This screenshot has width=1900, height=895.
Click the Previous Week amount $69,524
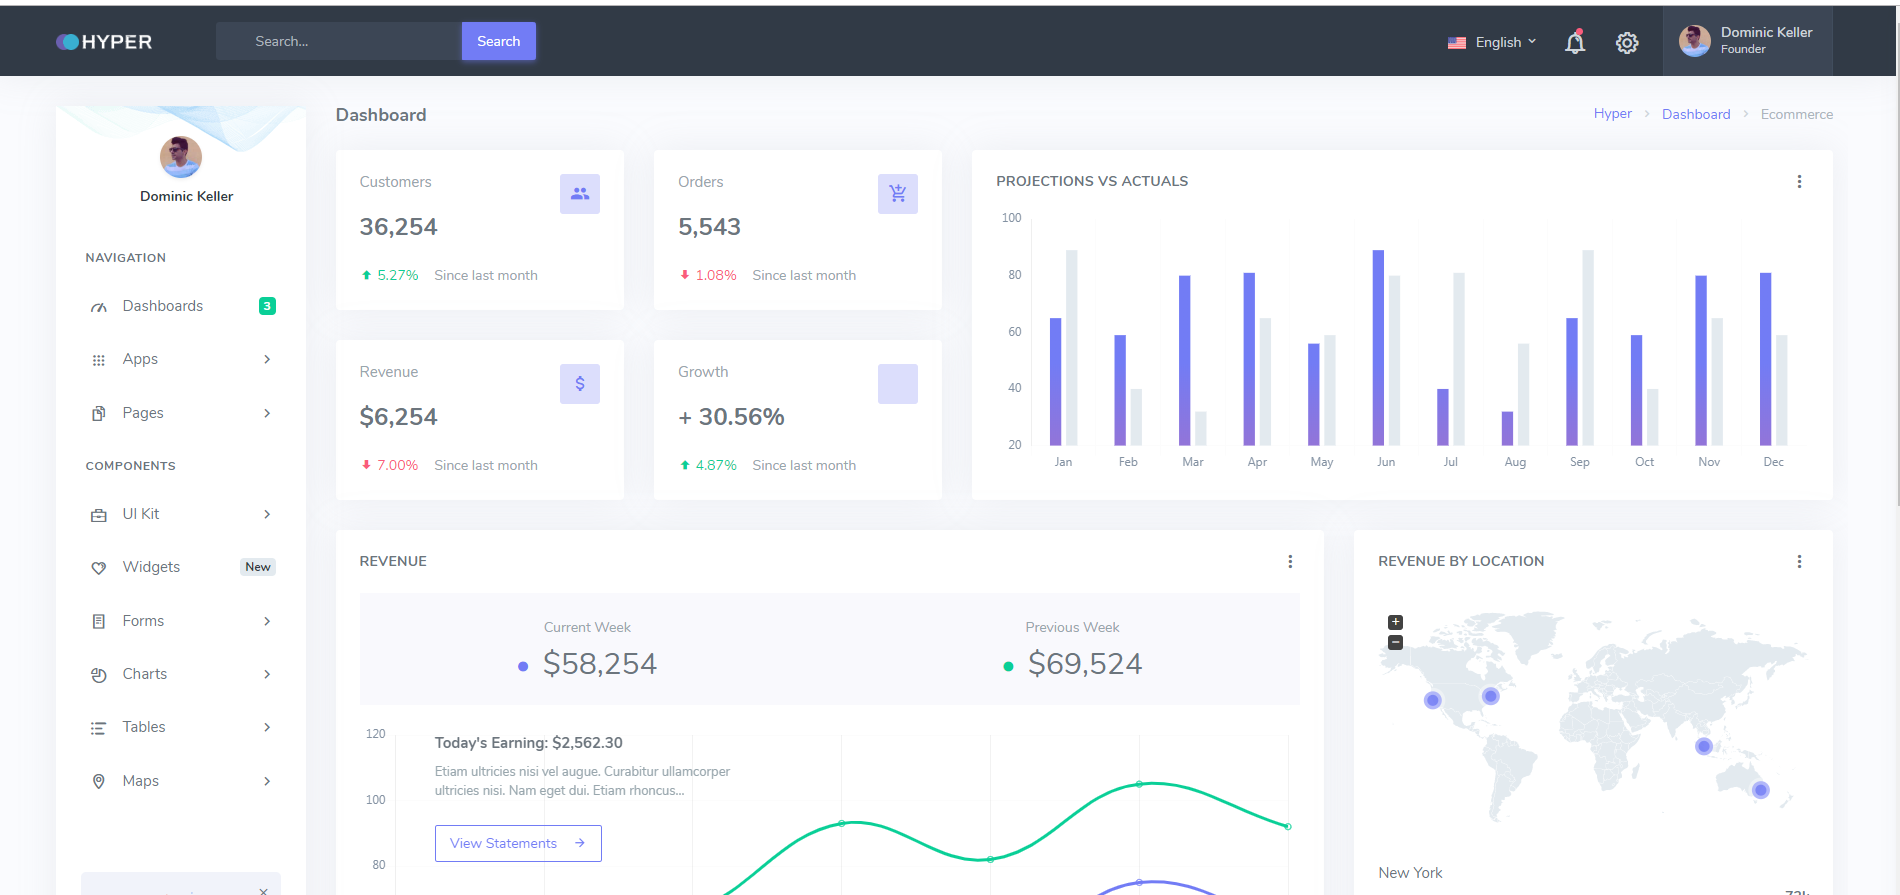(x=1084, y=664)
